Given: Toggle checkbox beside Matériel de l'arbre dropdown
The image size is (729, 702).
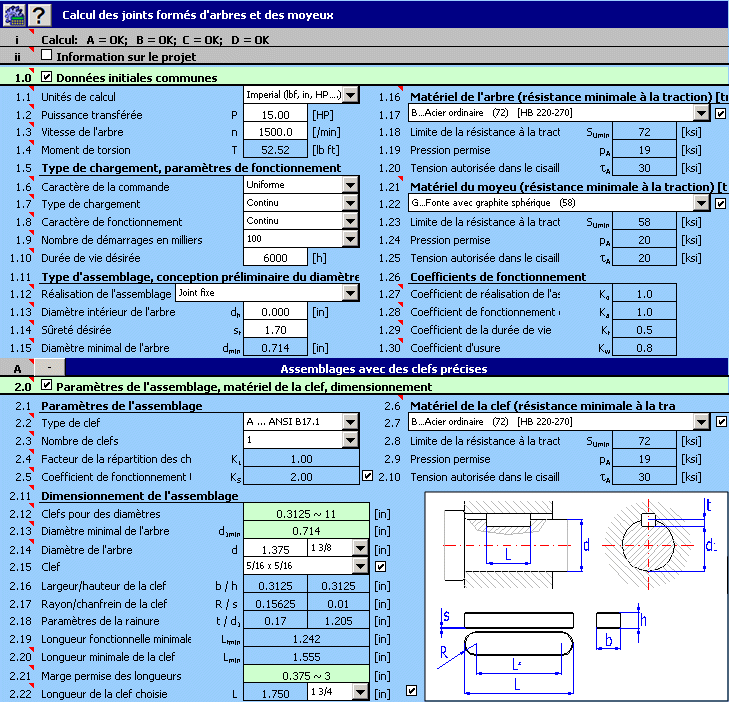Looking at the screenshot, I should tap(720, 113).
